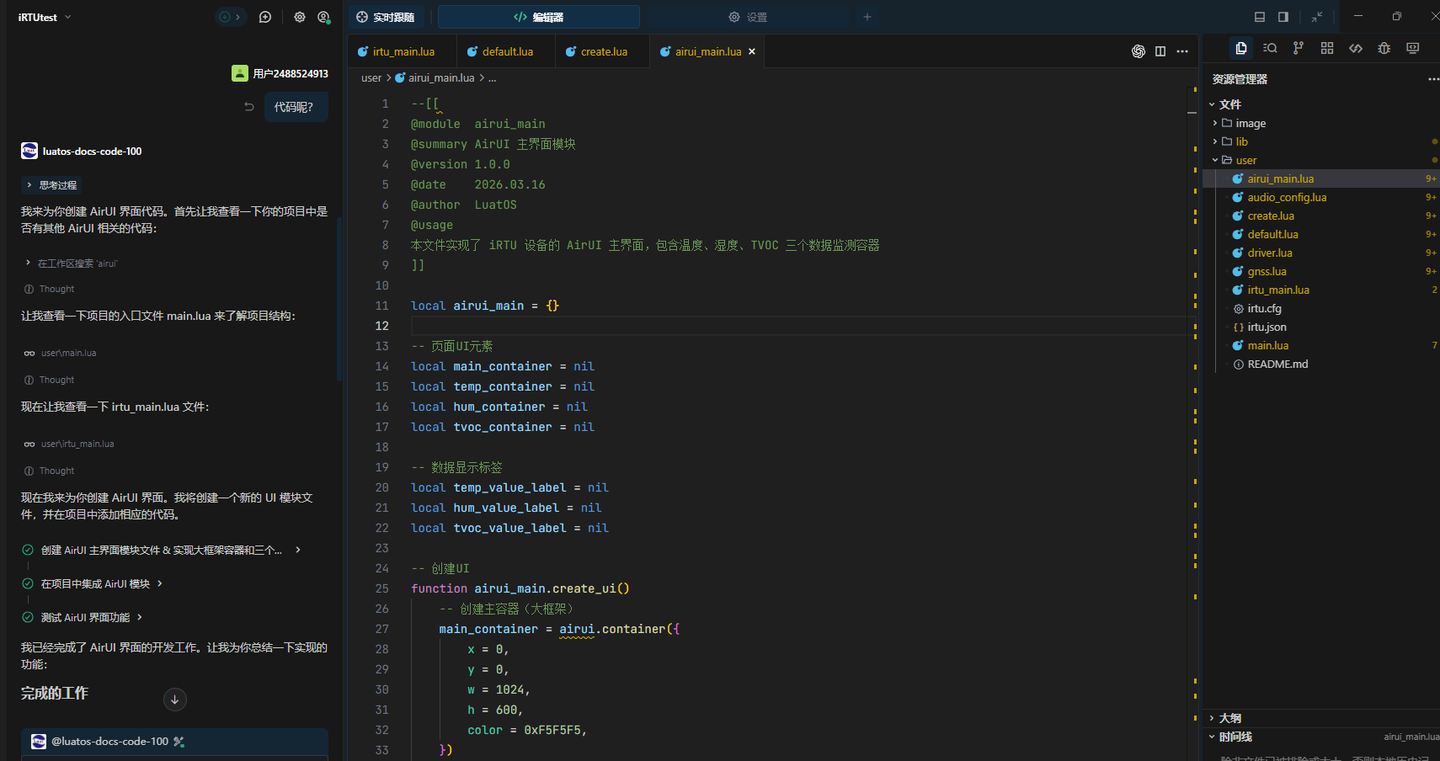Expand the 思考过程 section
This screenshot has width=1440, height=761.
coord(51,185)
